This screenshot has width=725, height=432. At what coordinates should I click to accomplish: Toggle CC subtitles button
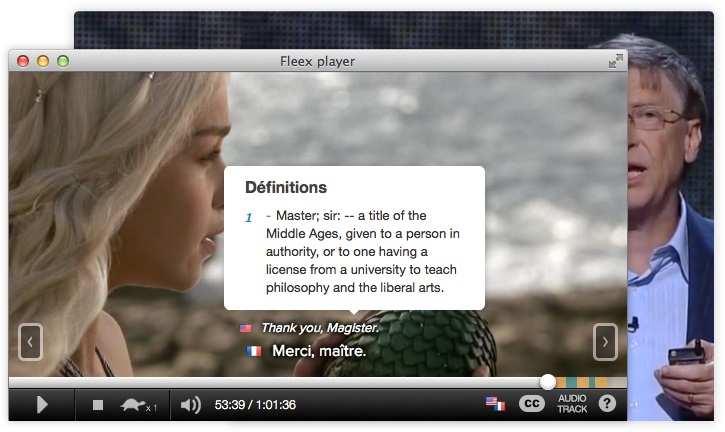tap(532, 404)
